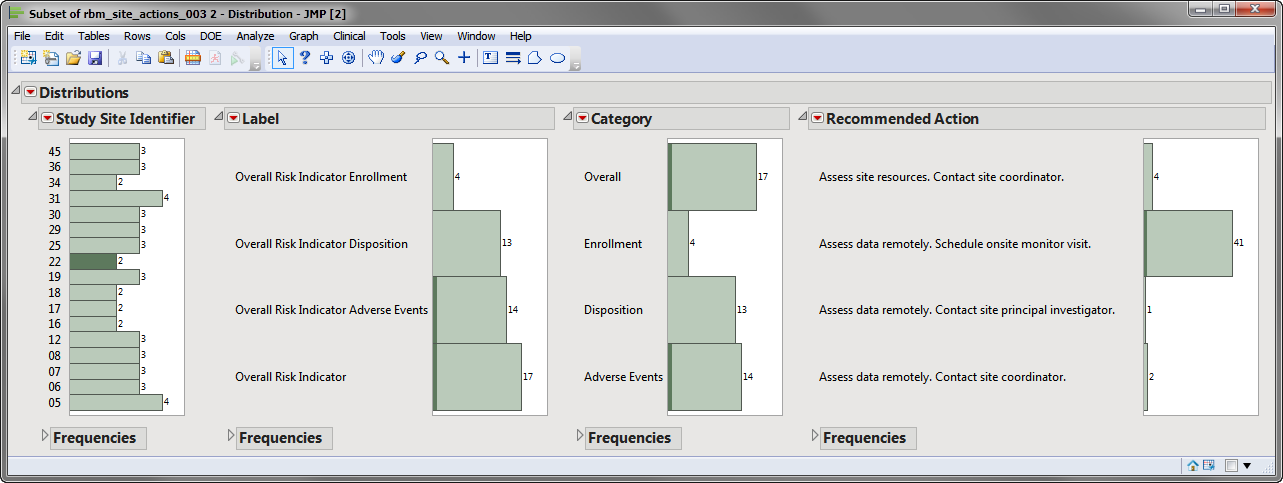Image resolution: width=1283 pixels, height=483 pixels.
Task: Click the Help question mark tool
Action: [305, 58]
